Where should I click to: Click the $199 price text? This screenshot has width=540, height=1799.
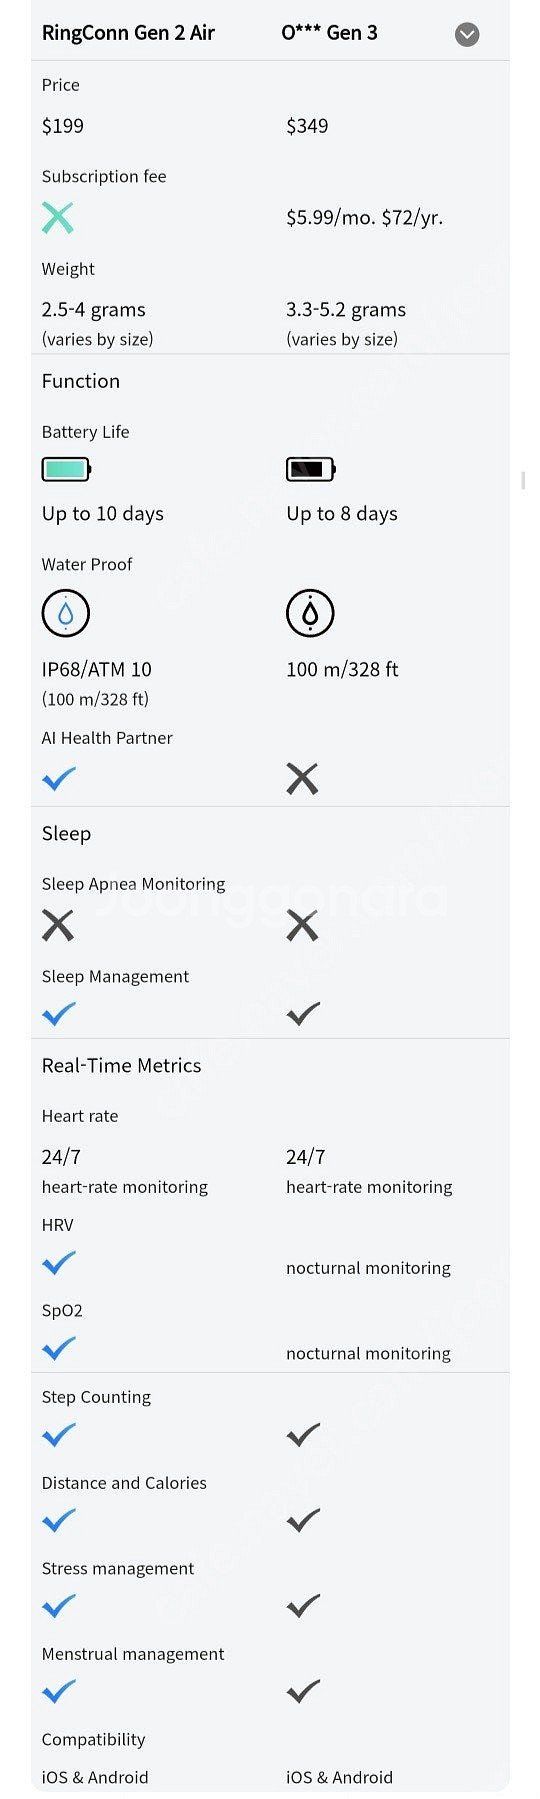tap(63, 126)
